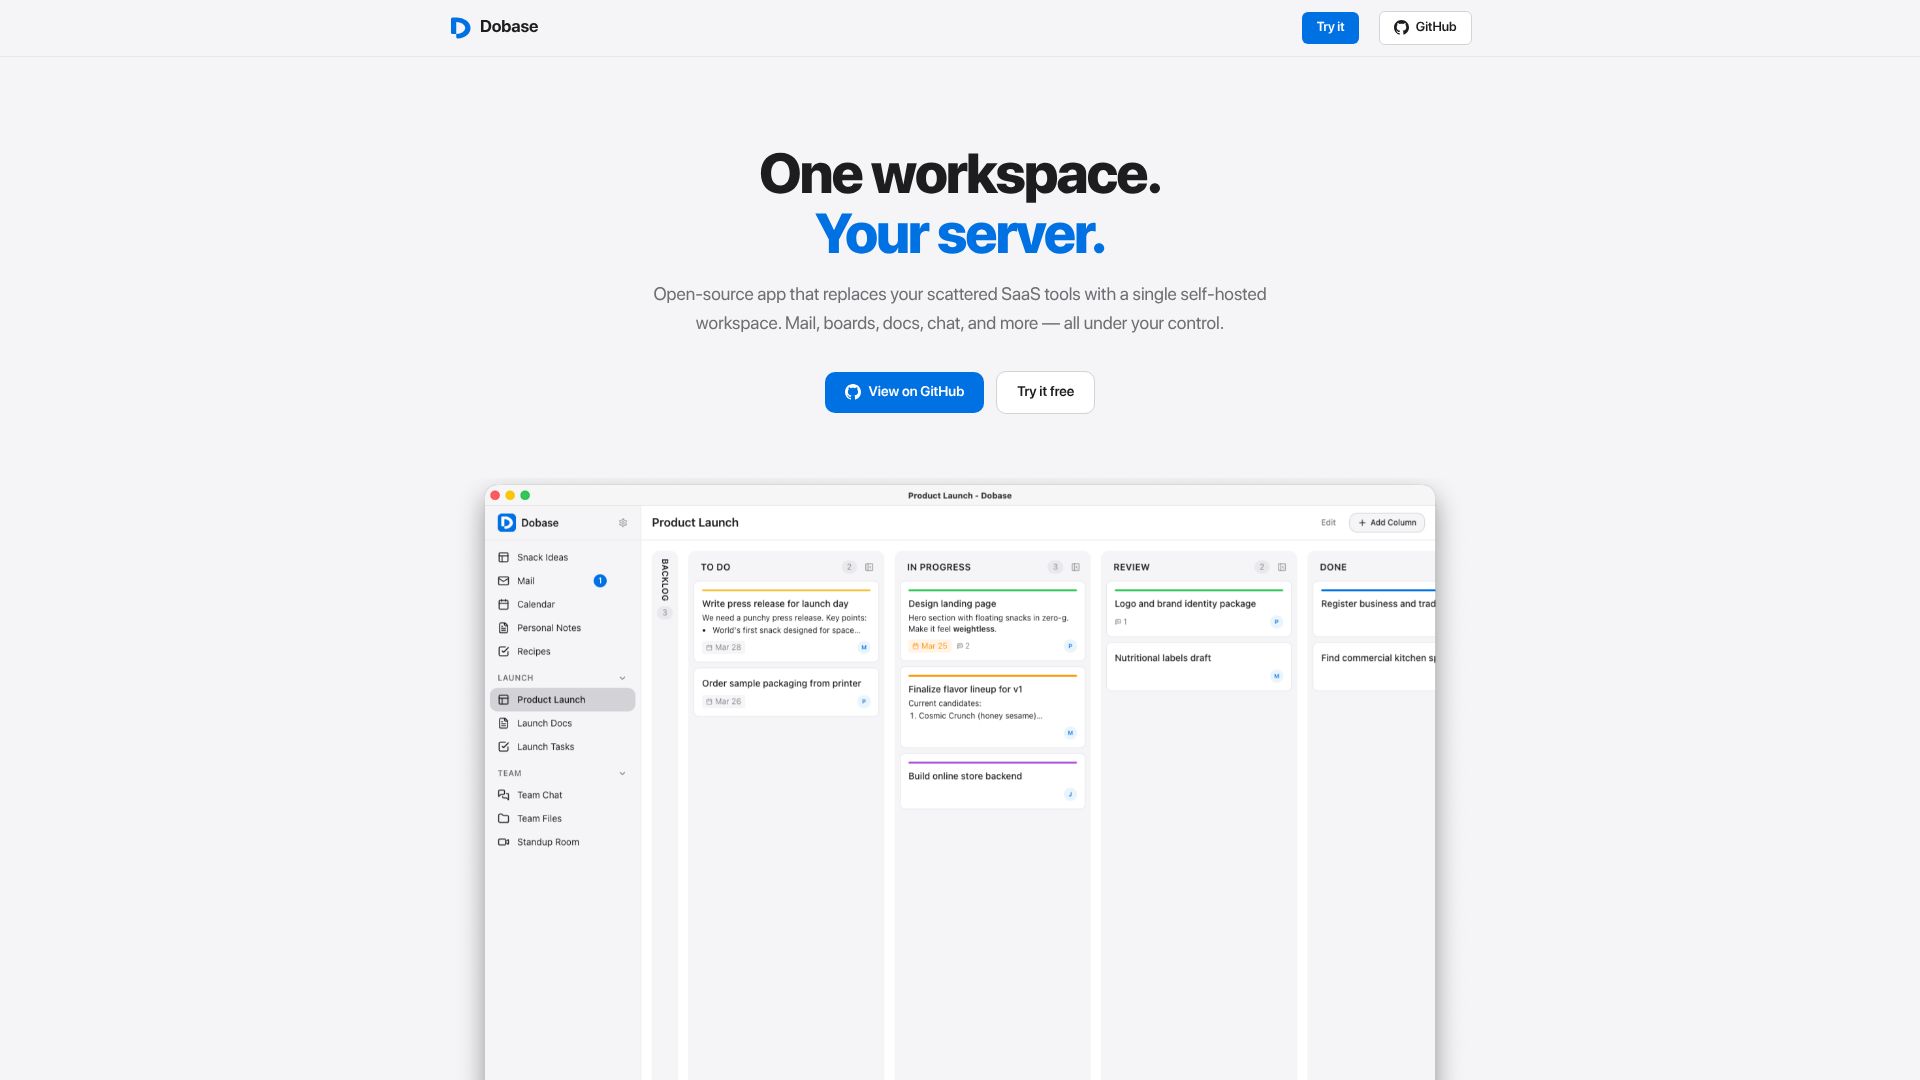The image size is (1920, 1080).
Task: Open the Write press release for launch day card
Action: (x=786, y=622)
